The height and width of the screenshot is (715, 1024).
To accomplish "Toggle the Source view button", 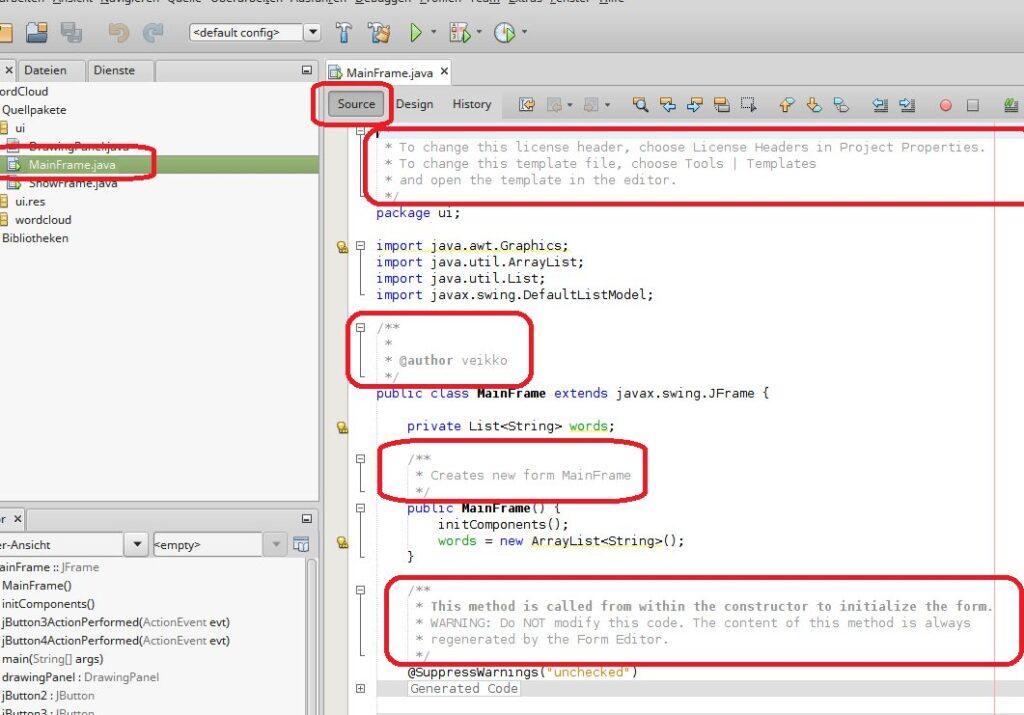I will [356, 104].
